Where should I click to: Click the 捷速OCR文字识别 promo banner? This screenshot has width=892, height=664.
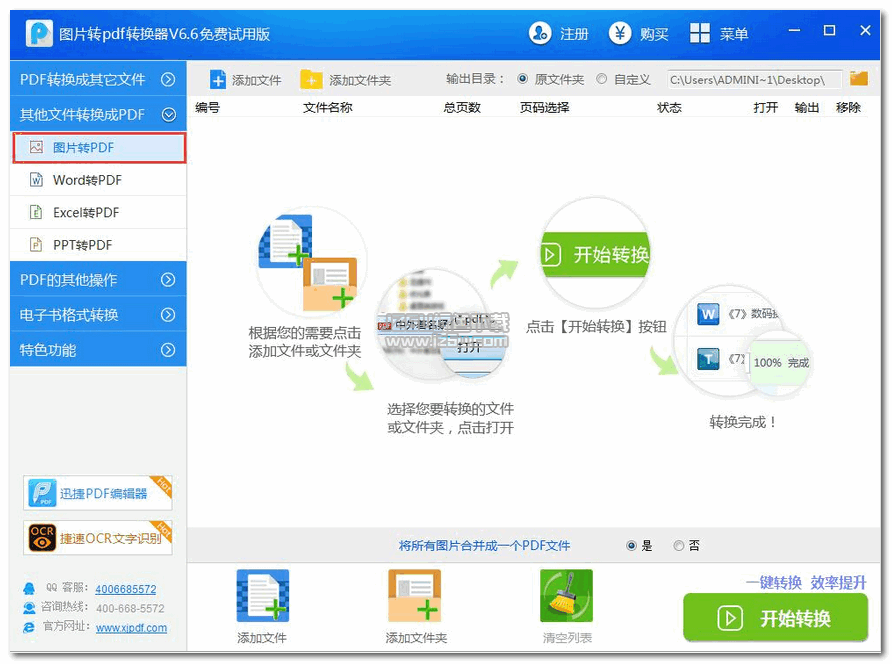(98, 538)
